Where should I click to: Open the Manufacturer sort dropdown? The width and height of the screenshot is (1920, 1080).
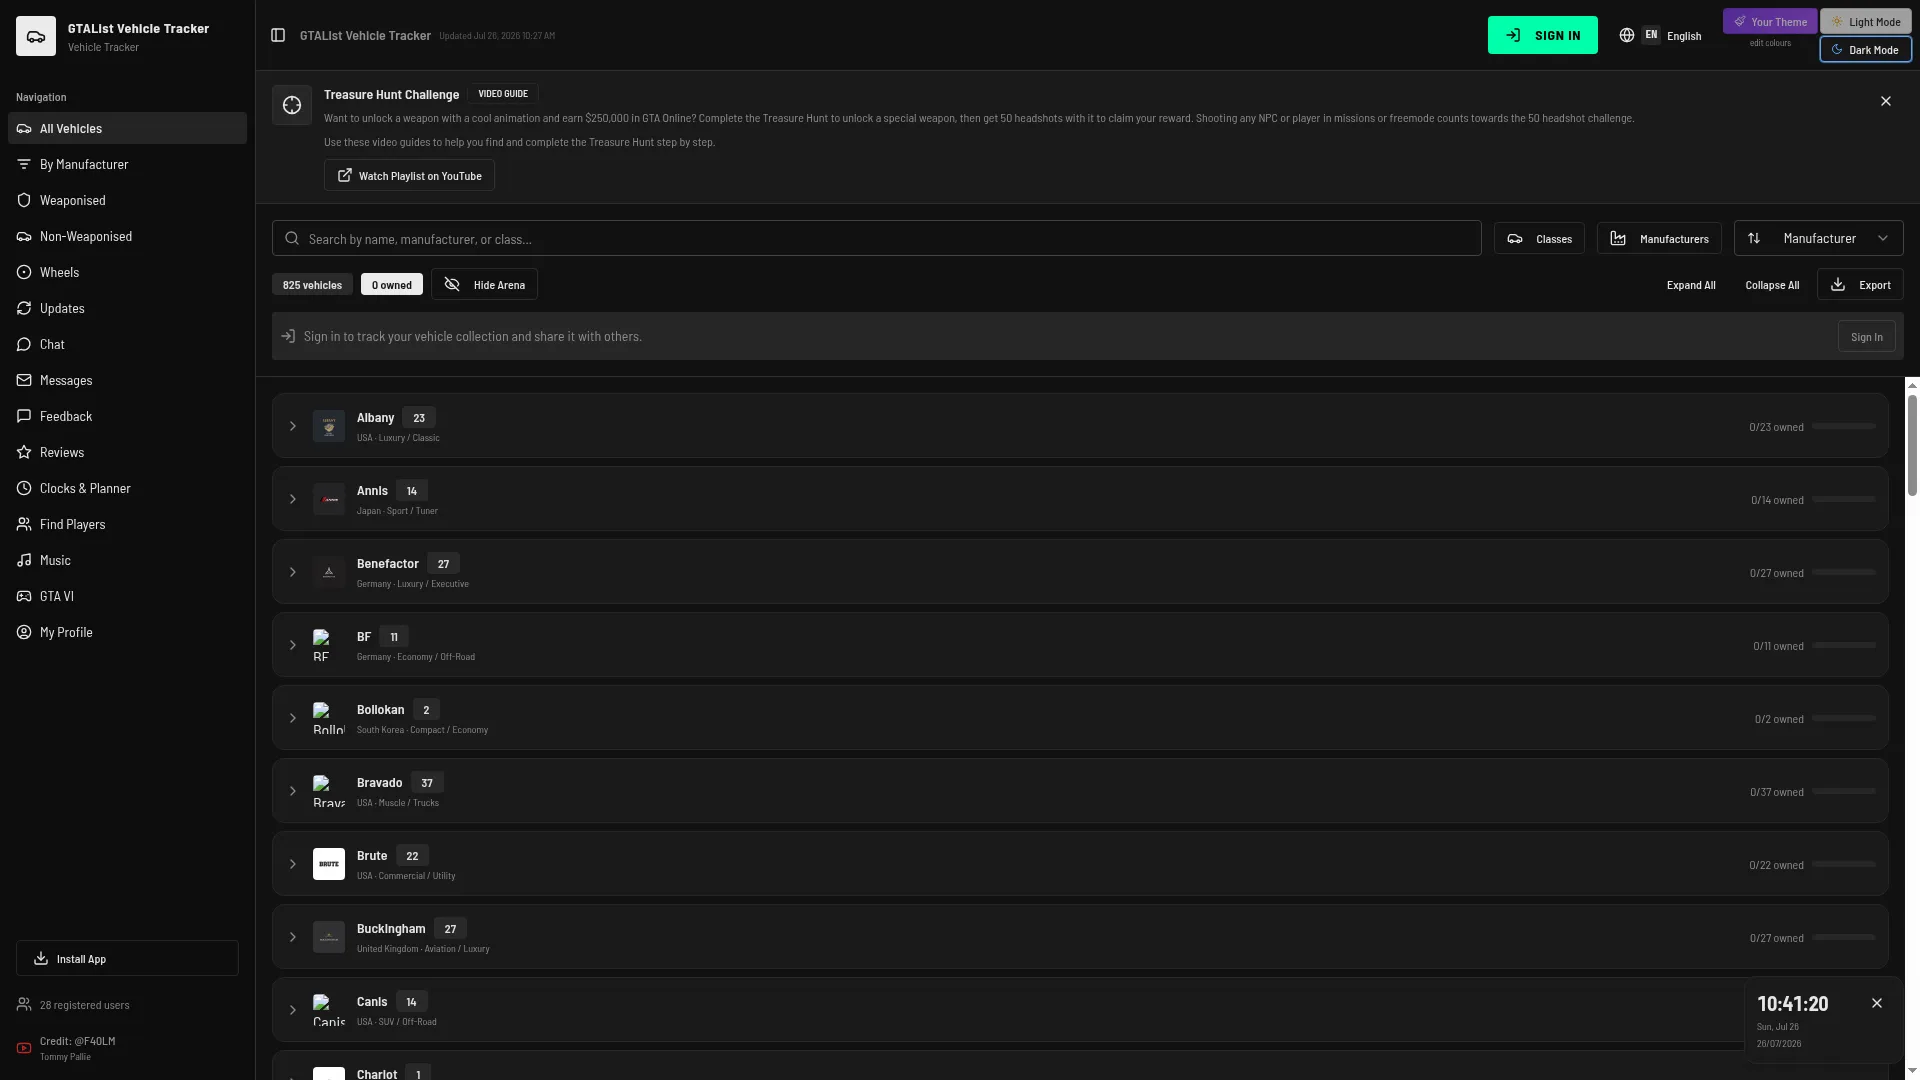[1819, 238]
